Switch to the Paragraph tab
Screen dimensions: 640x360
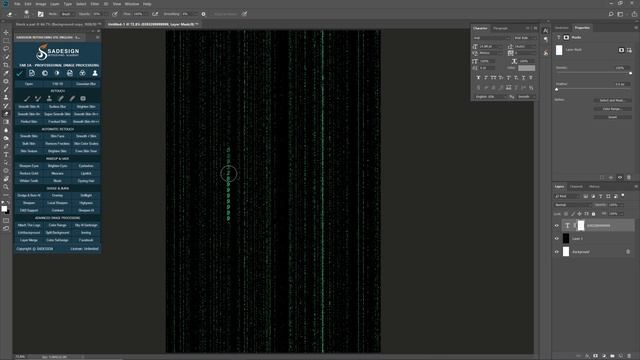[500, 28]
